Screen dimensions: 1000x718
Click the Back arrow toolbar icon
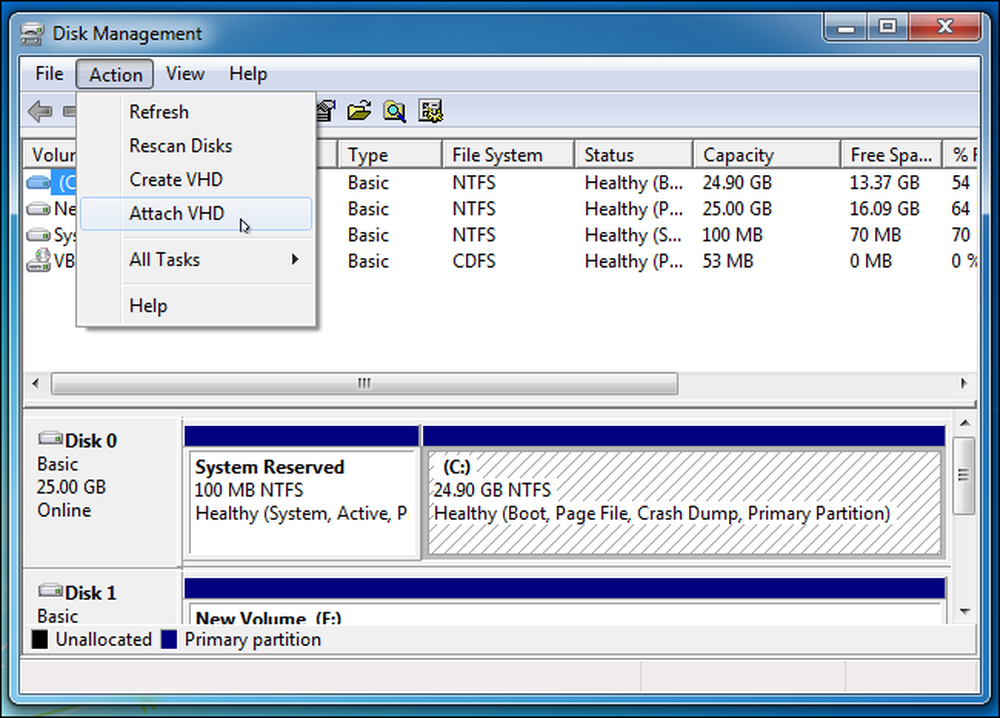click(x=40, y=112)
